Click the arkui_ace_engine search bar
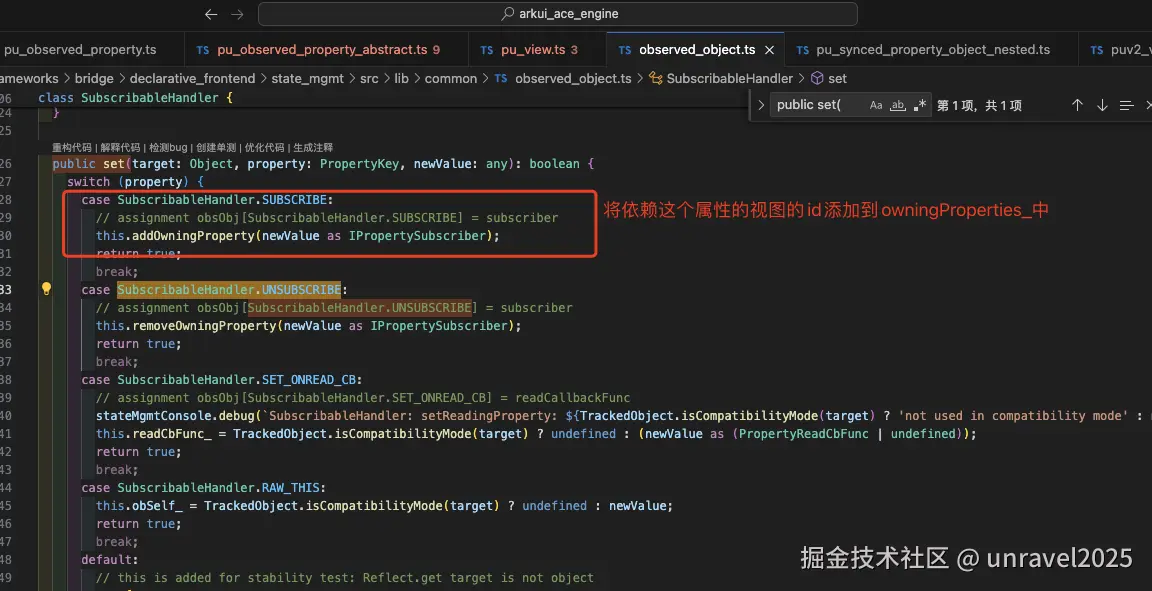Screen dimensions: 1152x591 558,14
